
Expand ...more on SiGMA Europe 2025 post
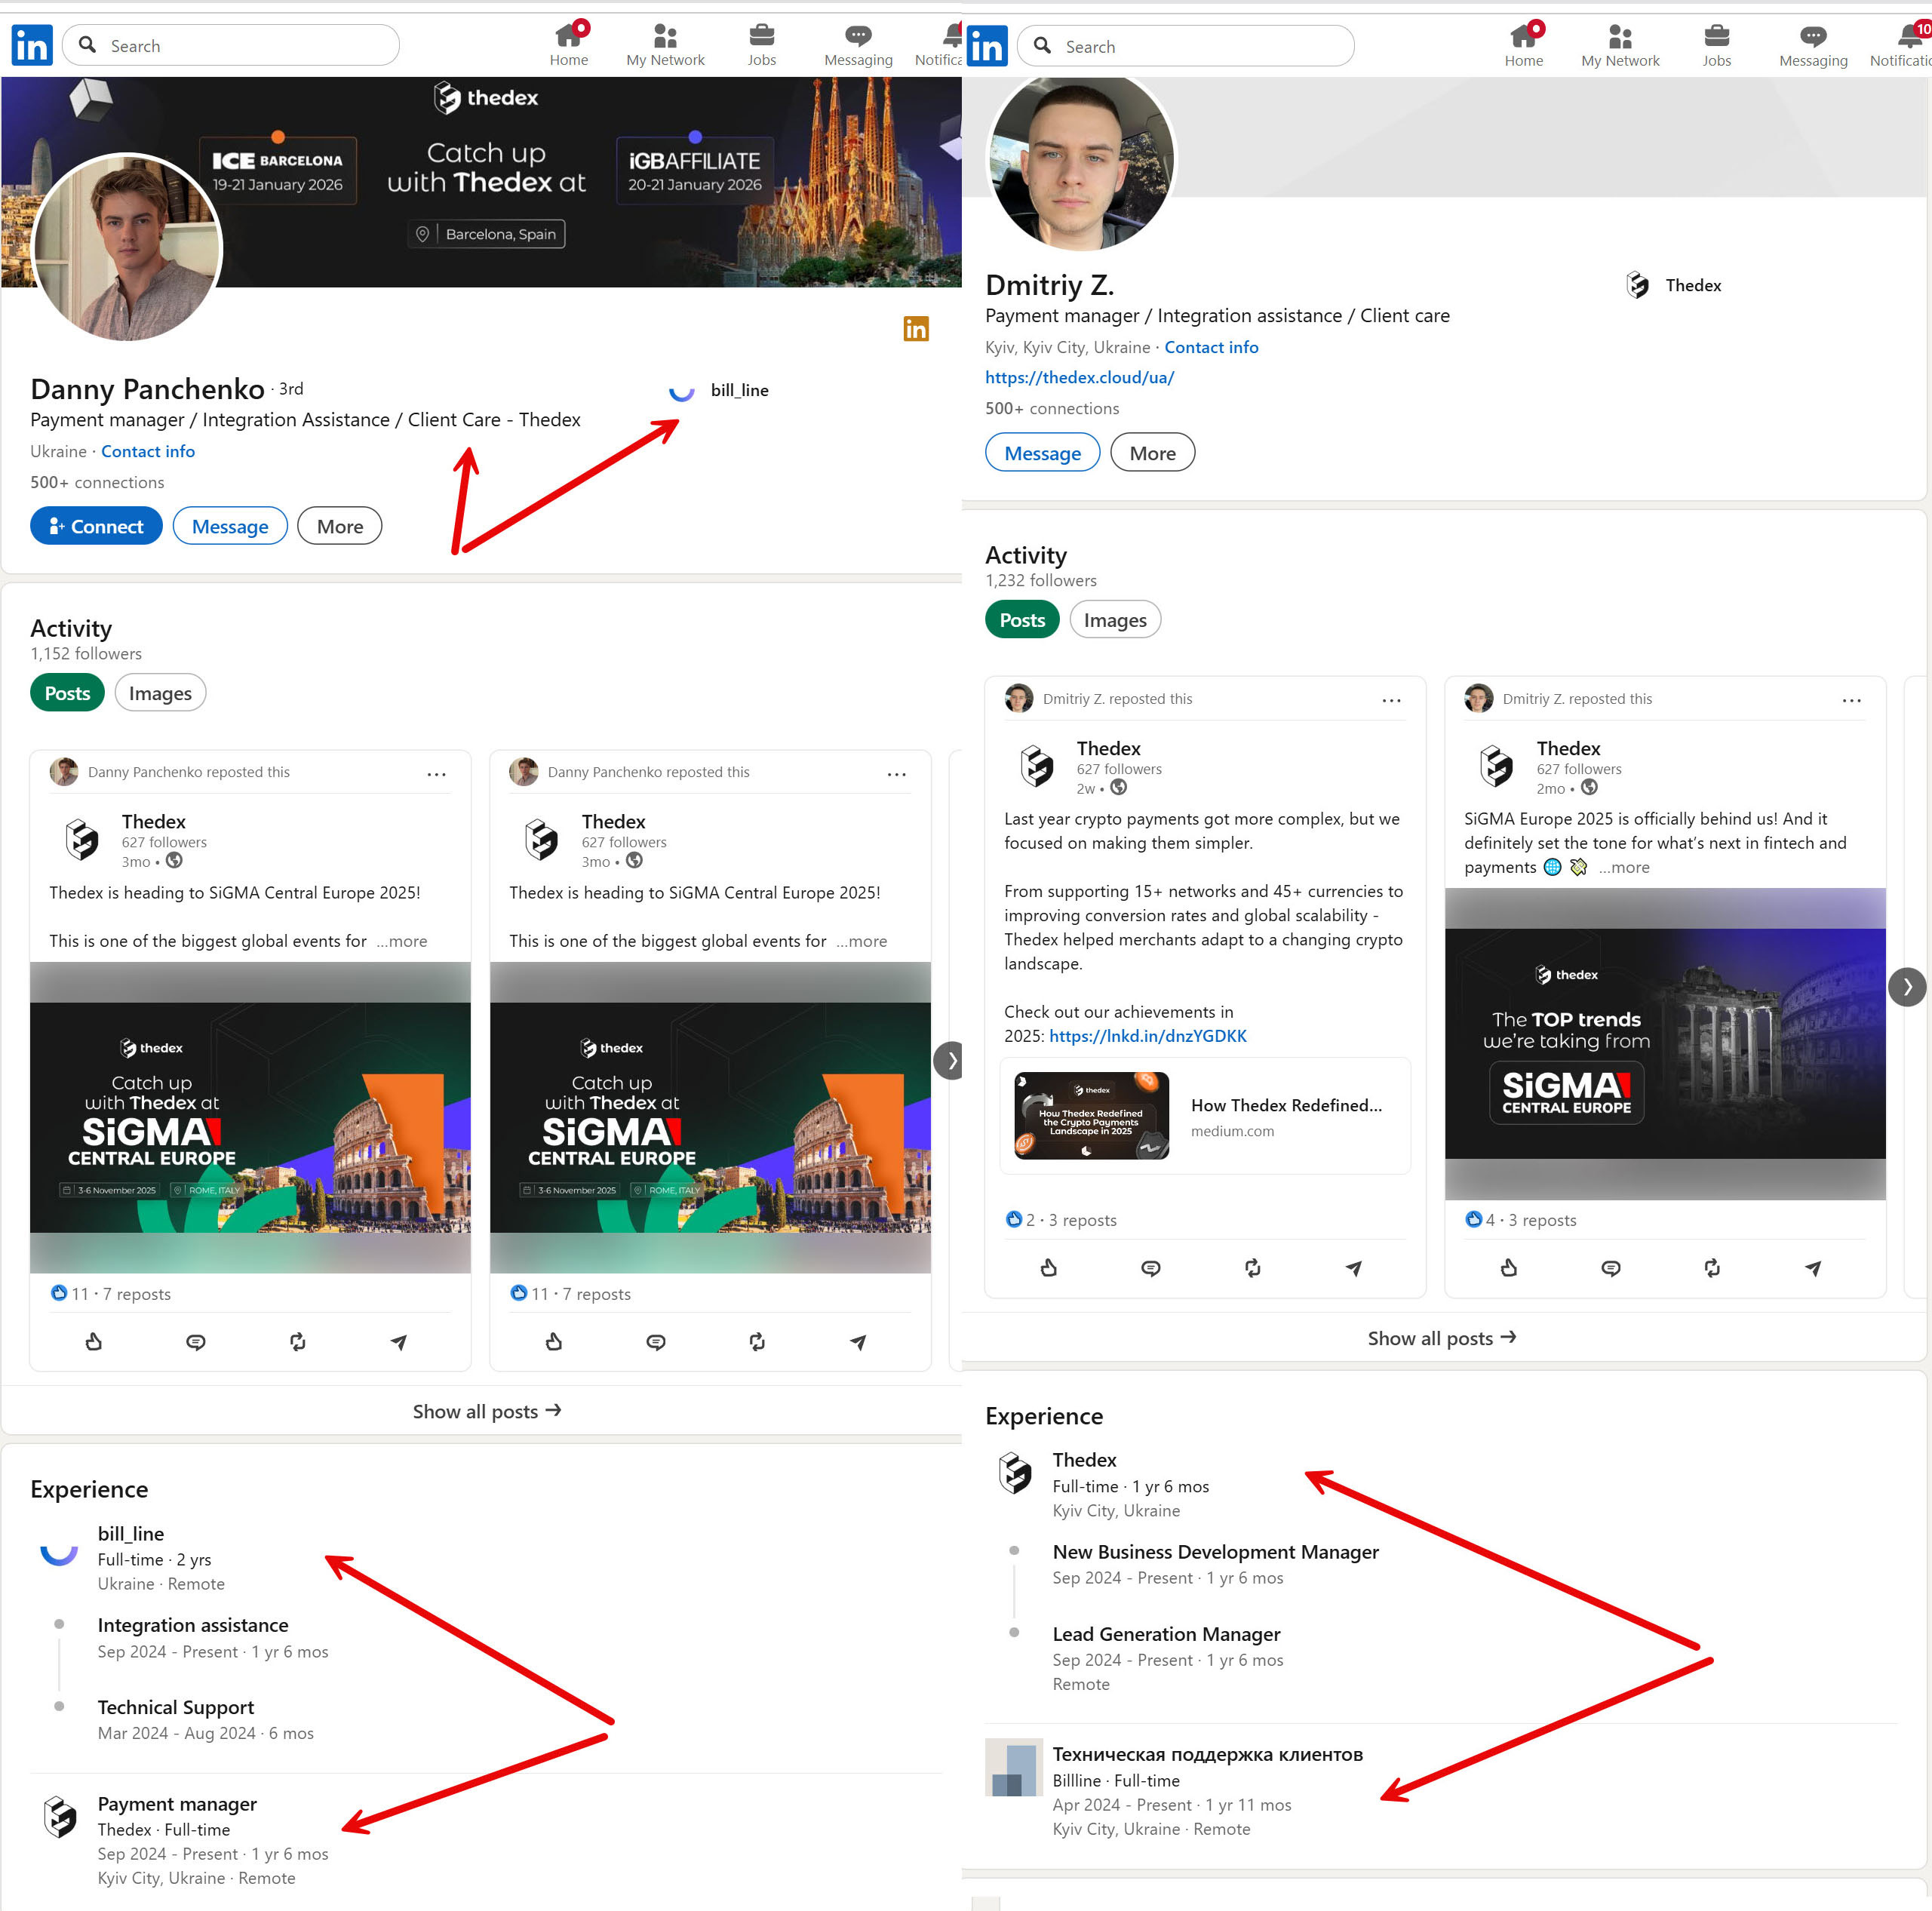(1624, 867)
